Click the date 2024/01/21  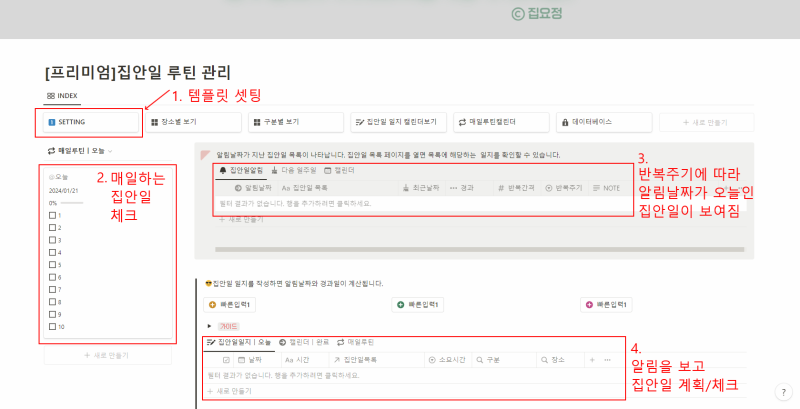63,191
